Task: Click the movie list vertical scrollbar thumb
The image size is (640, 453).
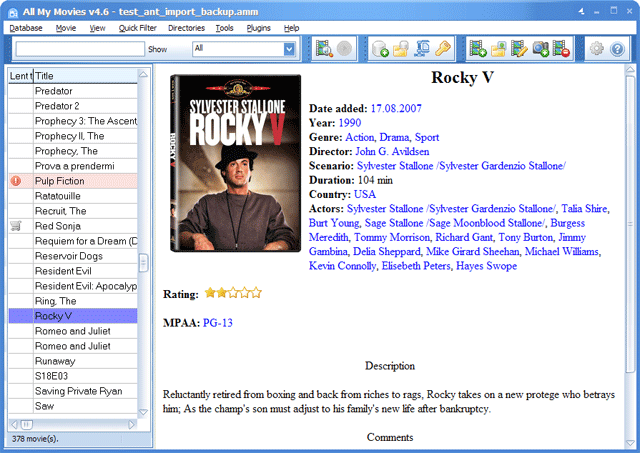Action: [143, 263]
